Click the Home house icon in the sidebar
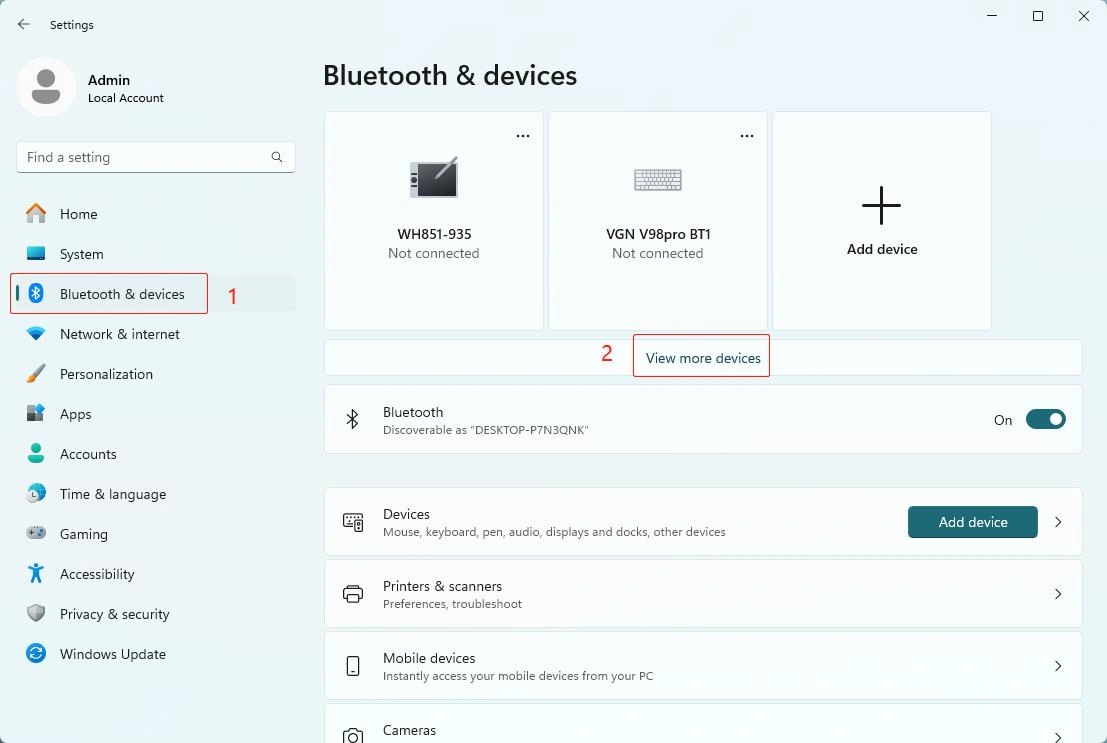The height and width of the screenshot is (743, 1107). pyautogui.click(x=36, y=213)
